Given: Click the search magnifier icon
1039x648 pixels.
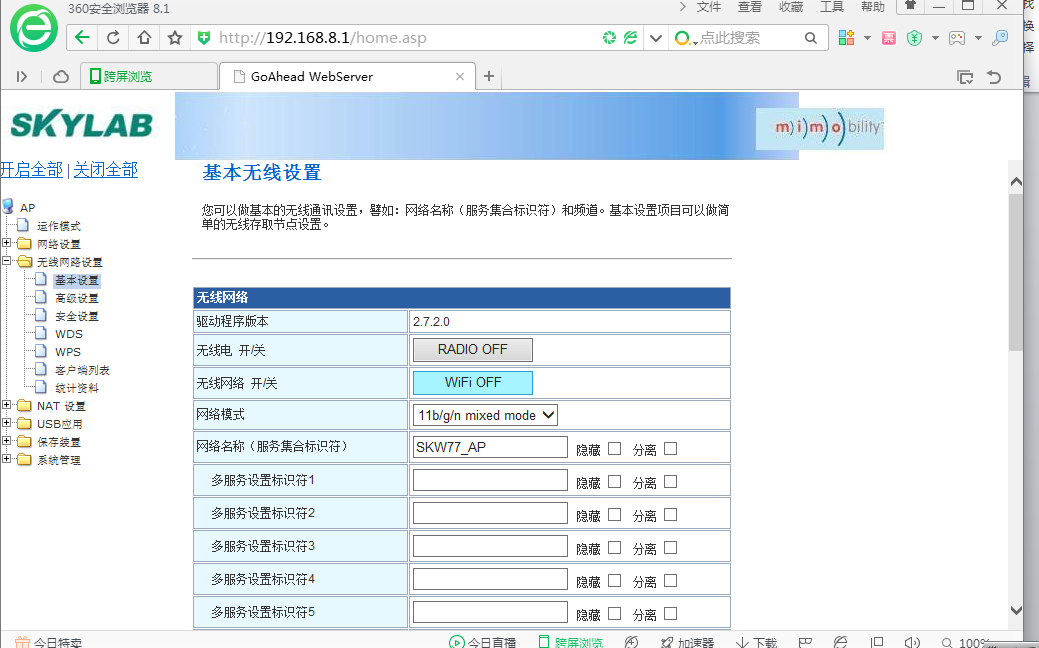Looking at the screenshot, I should [812, 38].
